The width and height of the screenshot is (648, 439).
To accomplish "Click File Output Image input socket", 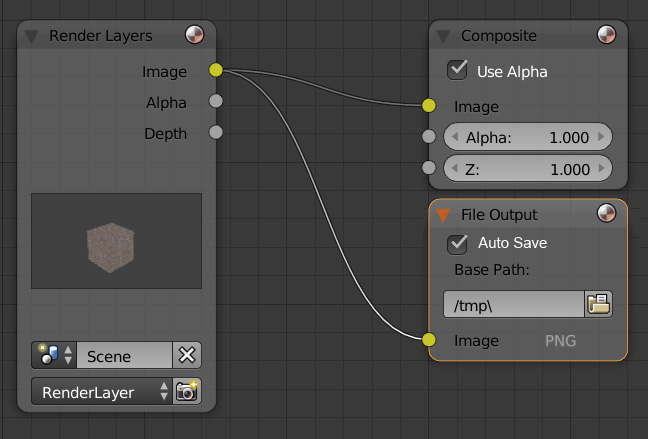I will tap(429, 340).
